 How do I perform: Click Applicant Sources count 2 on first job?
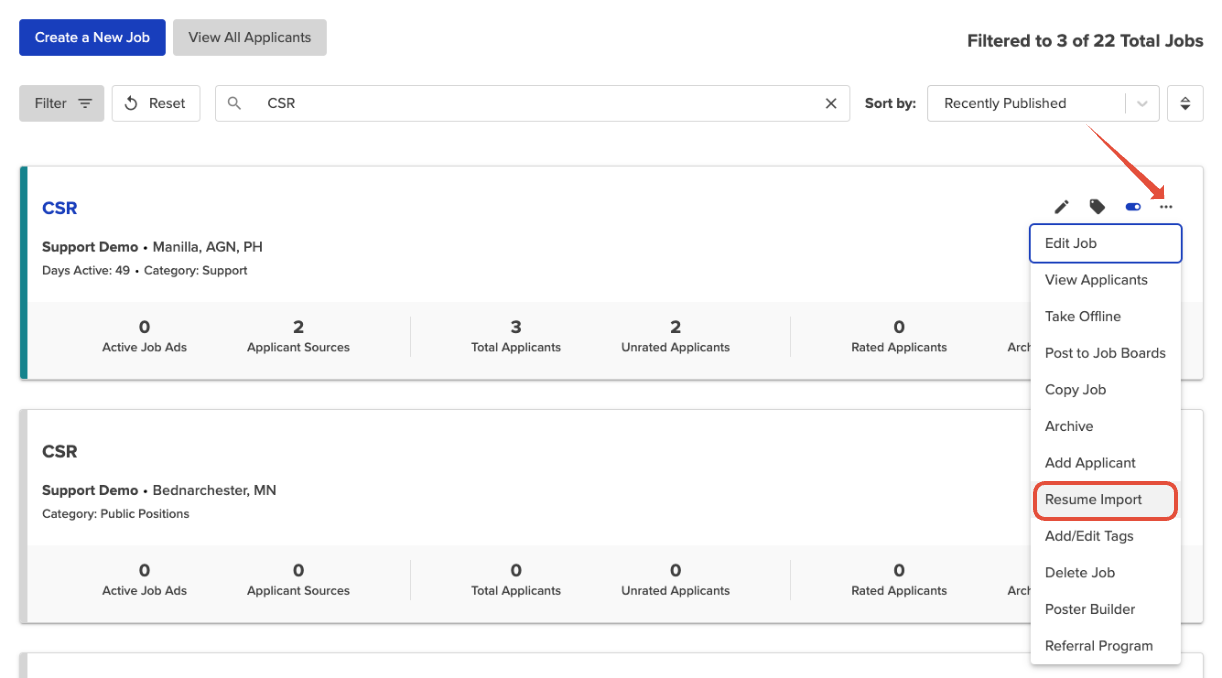point(298,327)
